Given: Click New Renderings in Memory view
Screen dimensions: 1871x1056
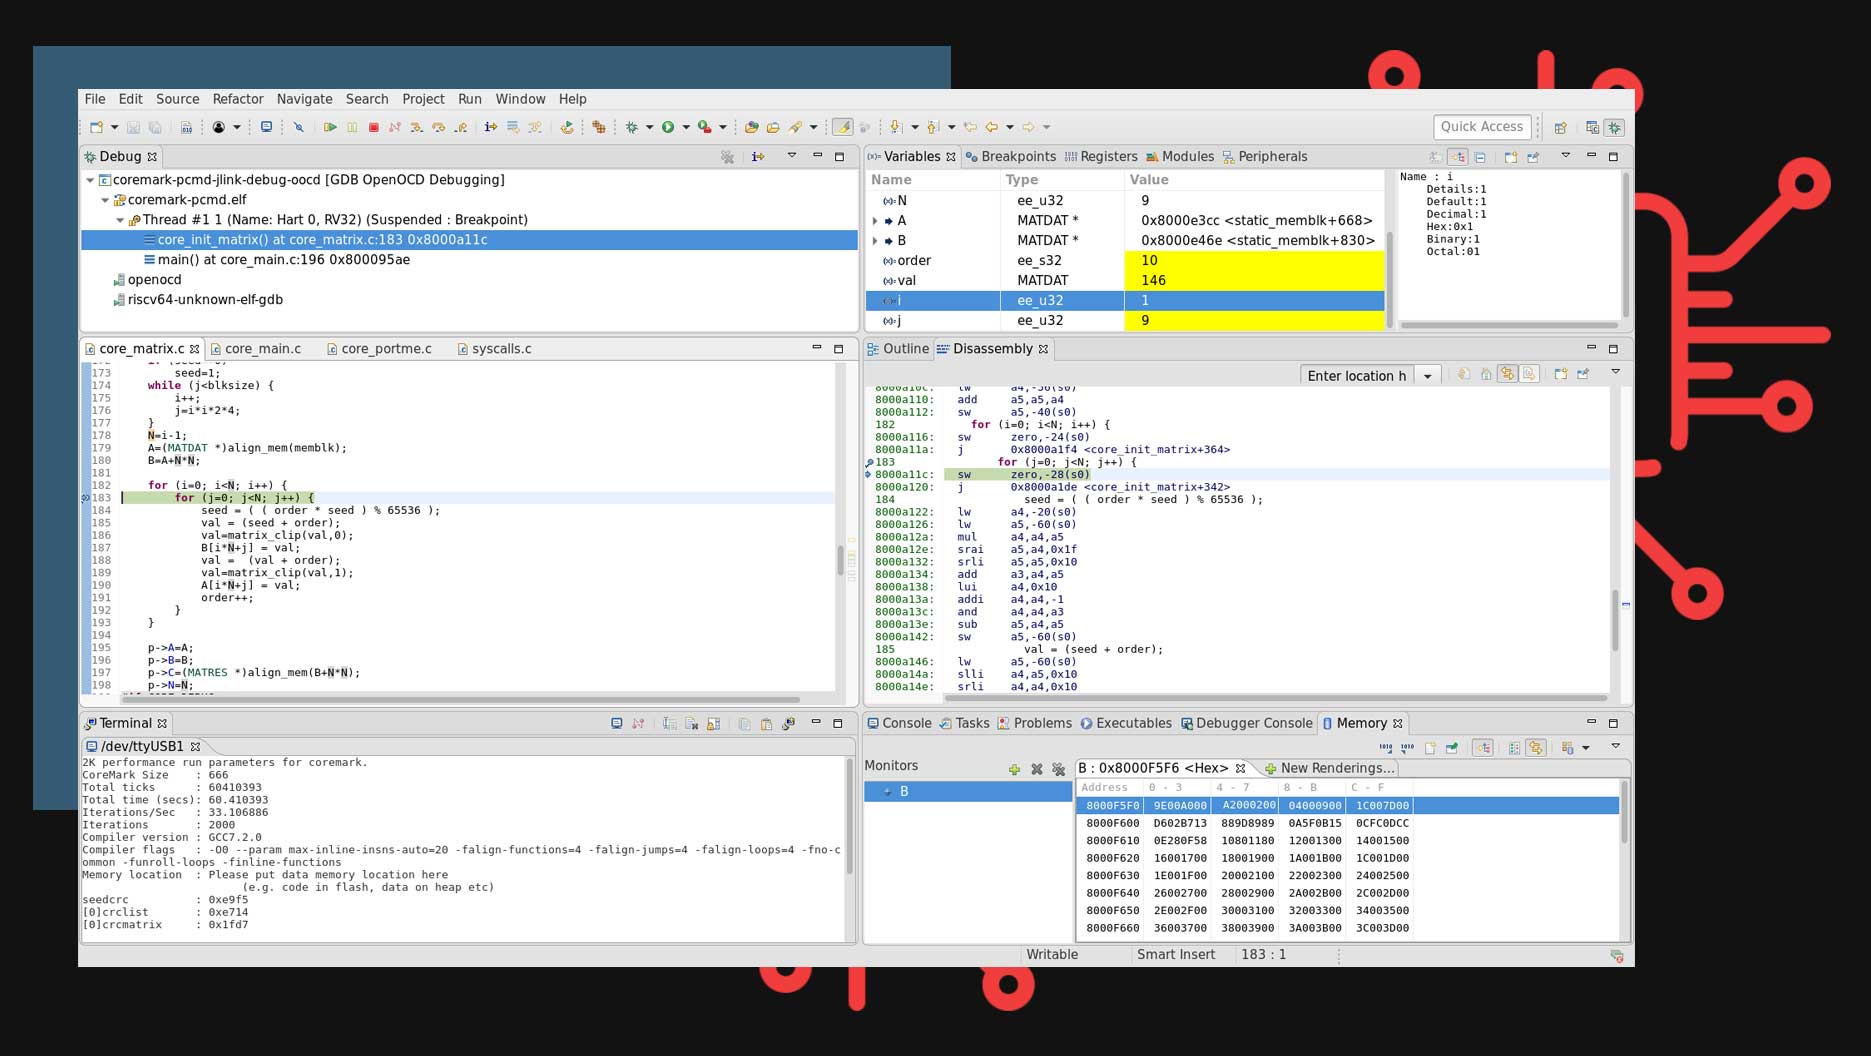Looking at the screenshot, I should click(1329, 768).
